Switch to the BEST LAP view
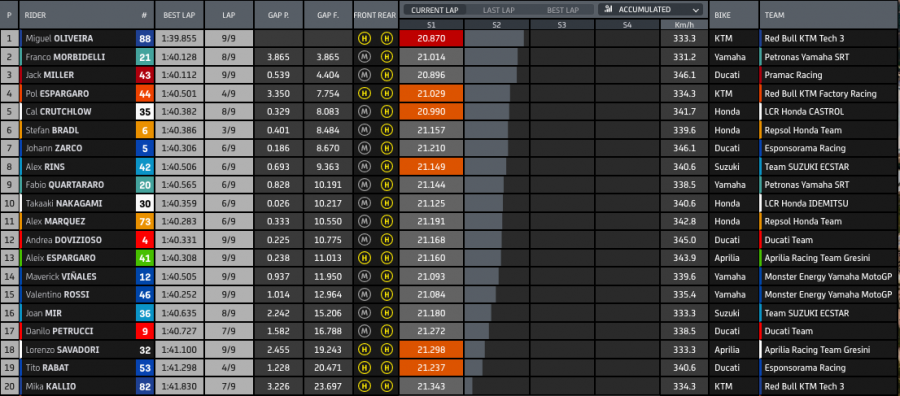 click(562, 10)
